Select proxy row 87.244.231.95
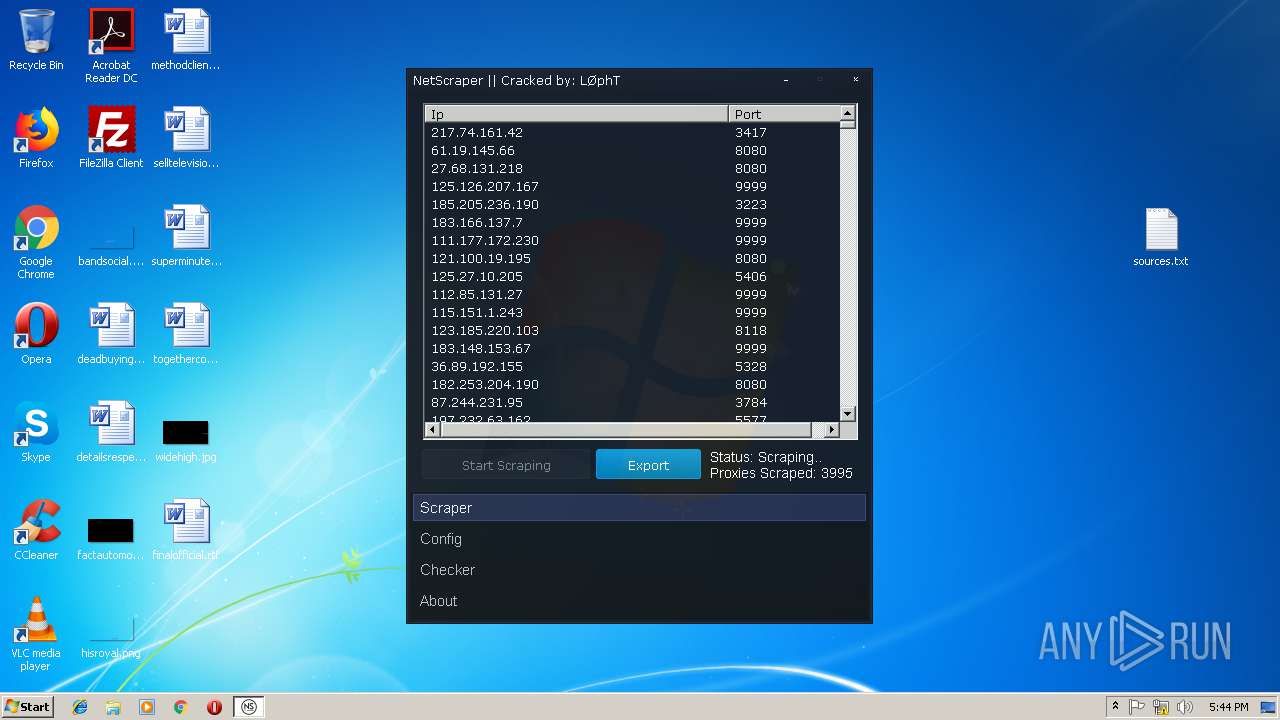The height and width of the screenshot is (720, 1280). point(632,402)
